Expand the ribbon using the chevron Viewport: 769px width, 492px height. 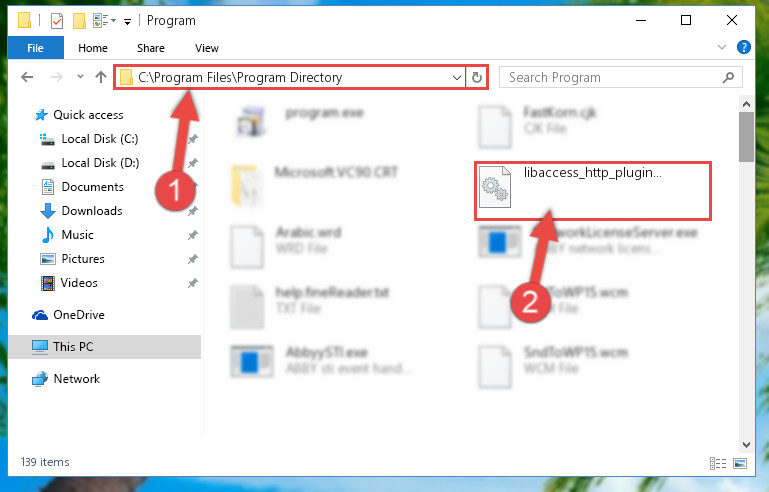pyautogui.click(x=722, y=48)
